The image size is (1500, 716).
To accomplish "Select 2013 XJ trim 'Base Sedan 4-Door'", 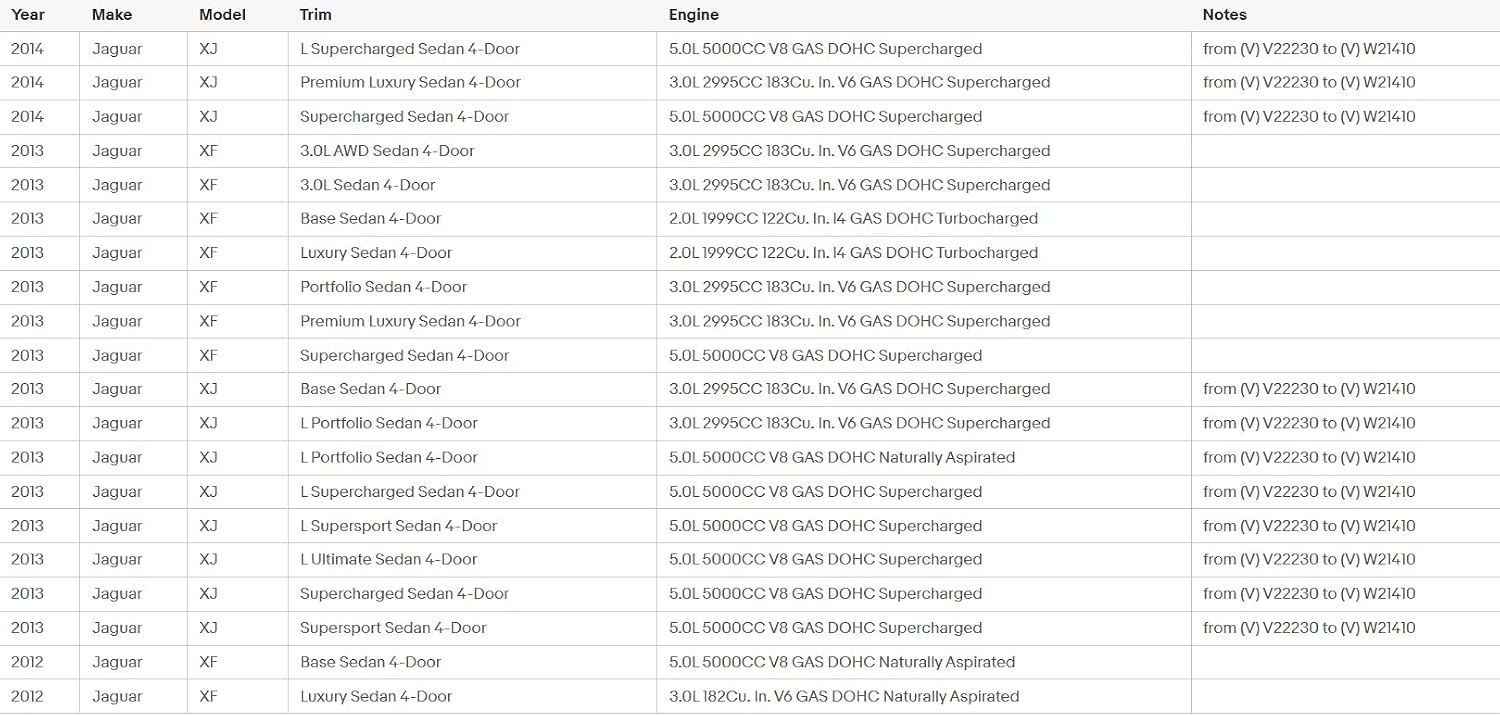I will [x=371, y=389].
